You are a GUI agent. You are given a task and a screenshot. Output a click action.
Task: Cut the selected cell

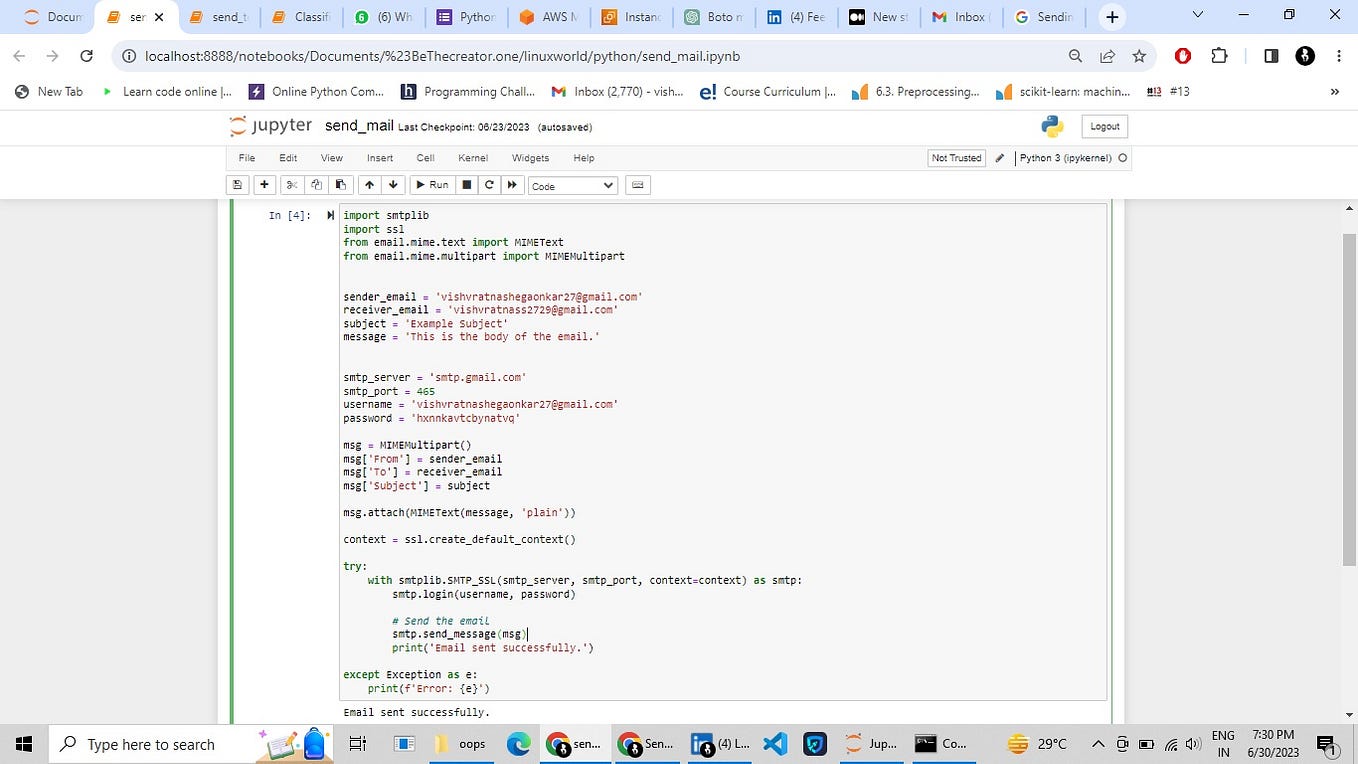tap(291, 185)
